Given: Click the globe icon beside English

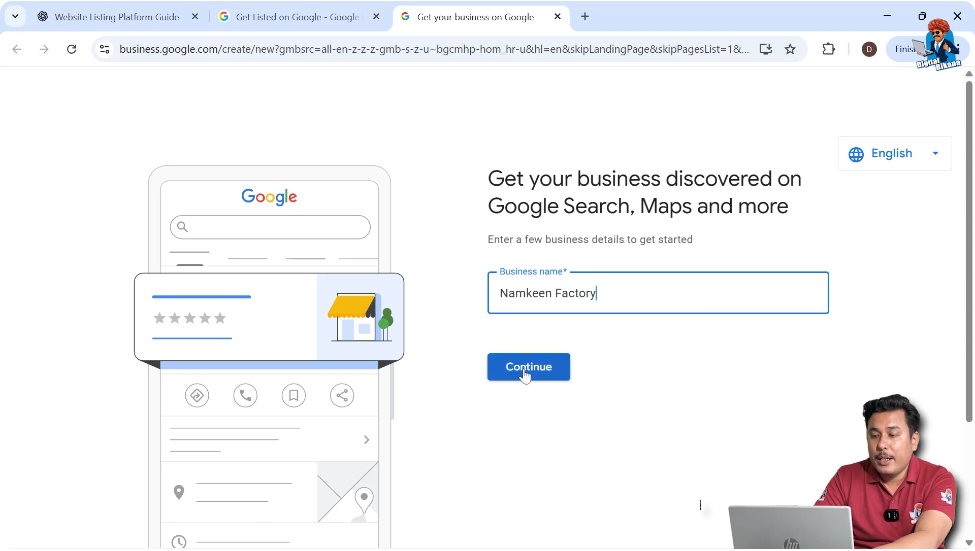Looking at the screenshot, I should (x=856, y=154).
